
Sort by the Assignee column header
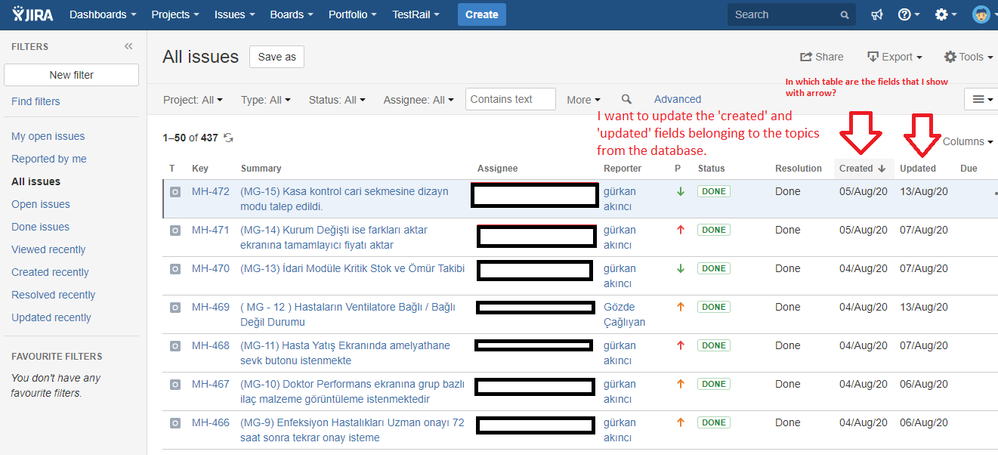[498, 169]
